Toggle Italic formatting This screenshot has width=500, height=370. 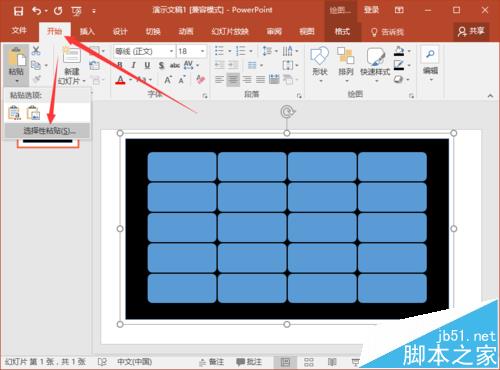(x=134, y=65)
